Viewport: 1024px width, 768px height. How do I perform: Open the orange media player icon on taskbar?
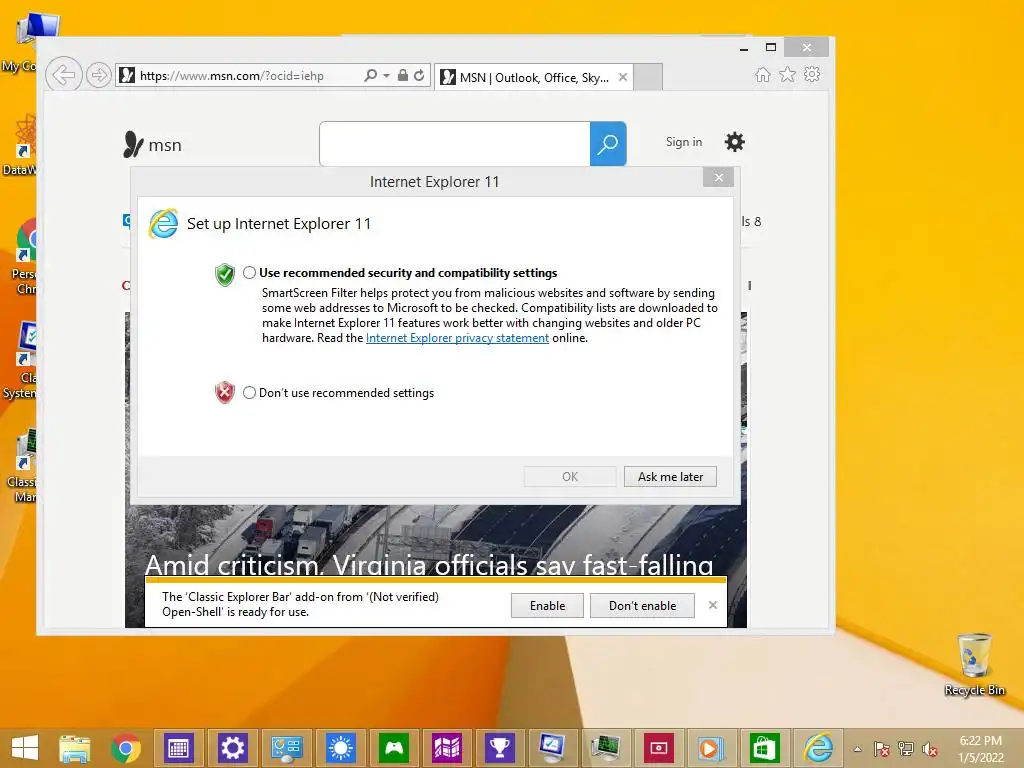[711, 748]
